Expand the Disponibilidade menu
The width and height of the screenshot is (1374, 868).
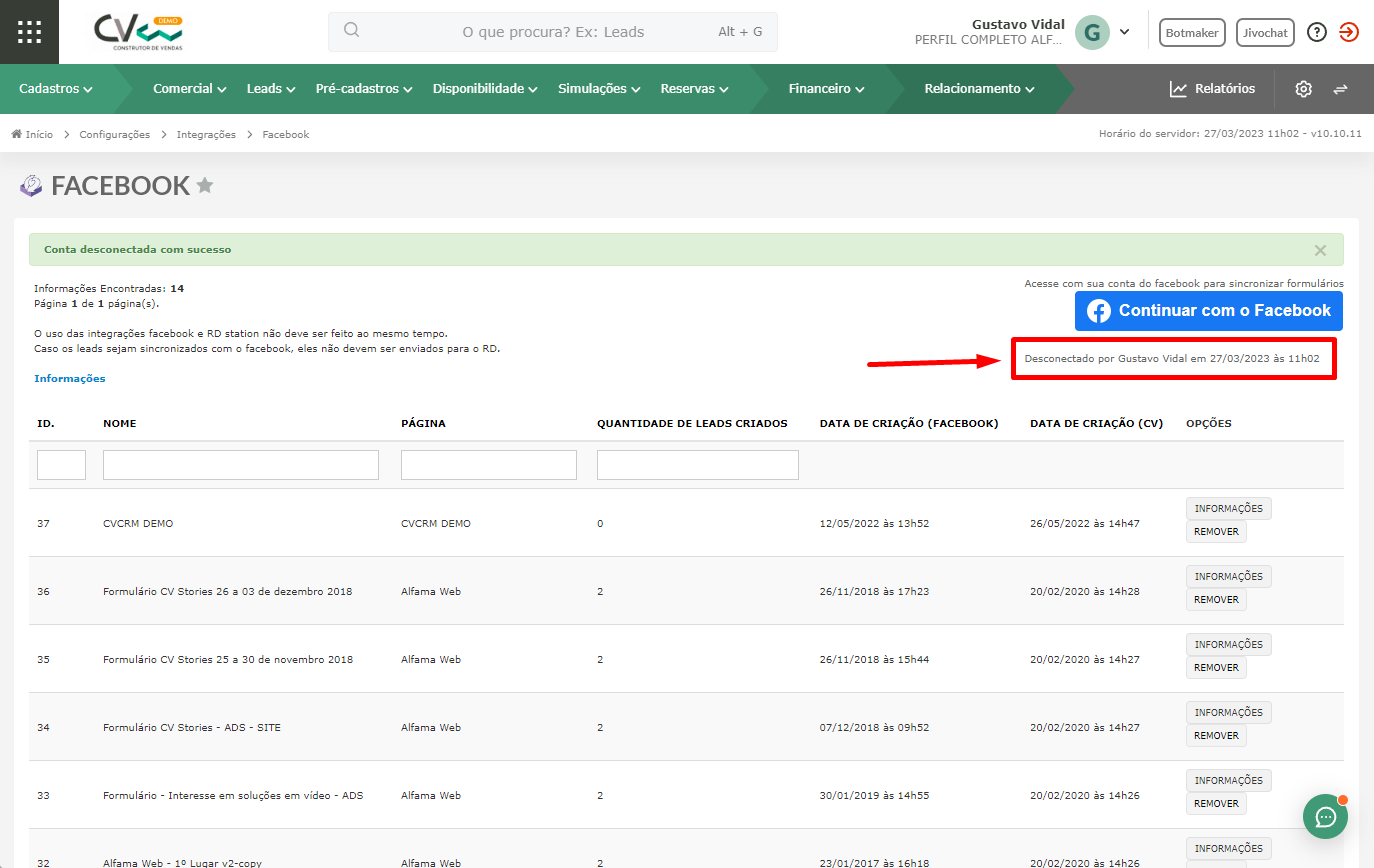(x=486, y=89)
